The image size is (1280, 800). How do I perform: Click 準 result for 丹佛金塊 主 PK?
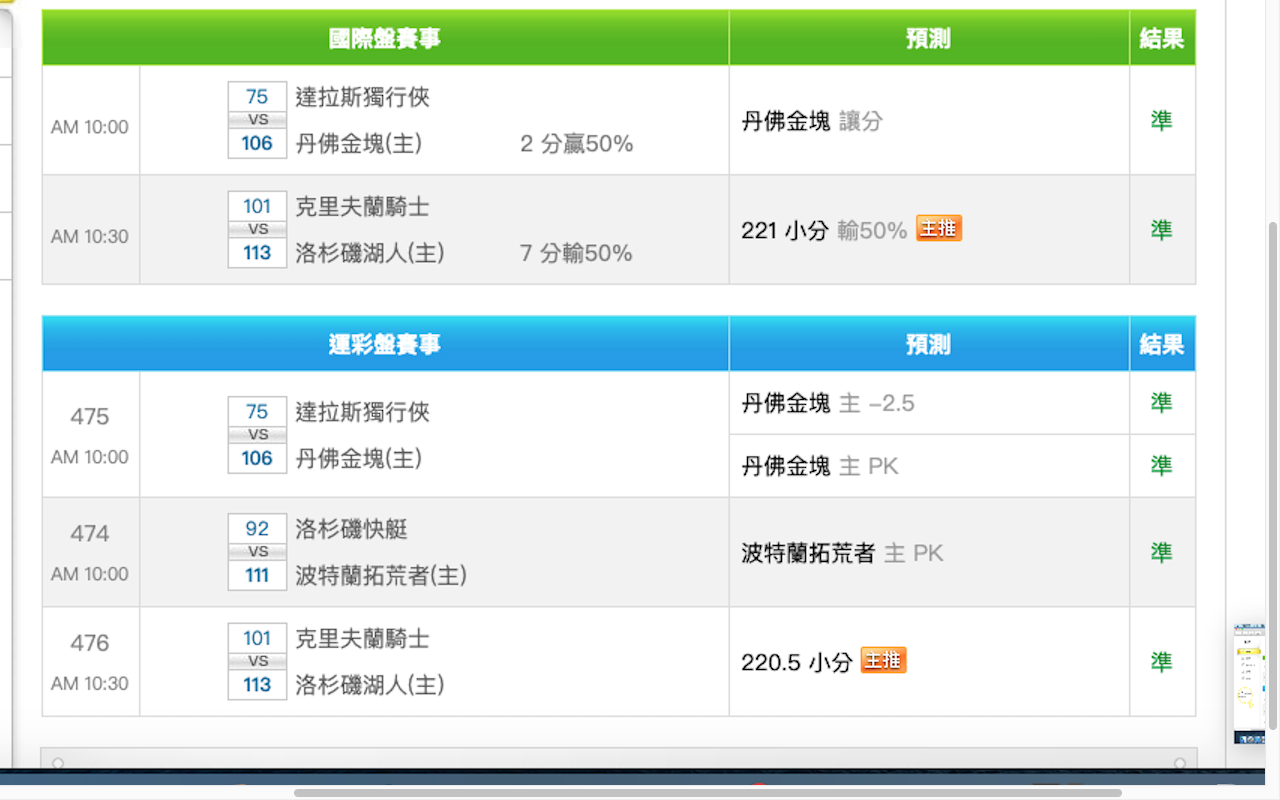tap(1161, 465)
